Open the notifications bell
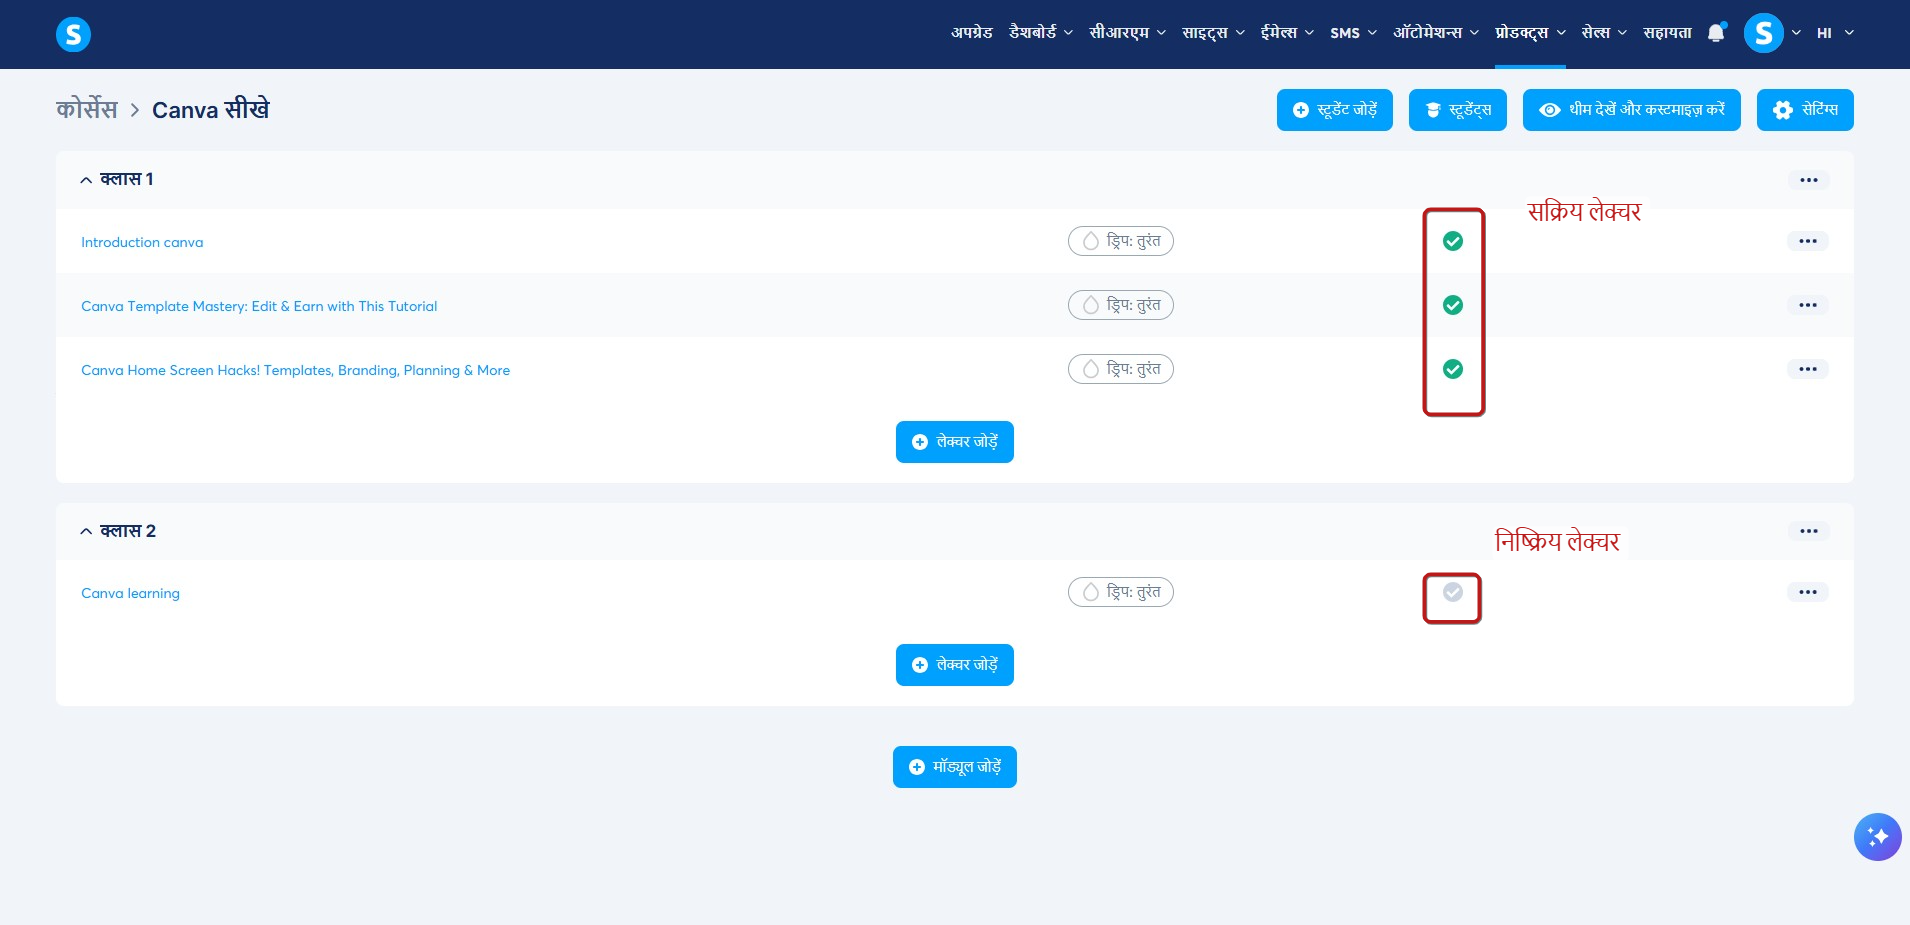 (x=1716, y=33)
